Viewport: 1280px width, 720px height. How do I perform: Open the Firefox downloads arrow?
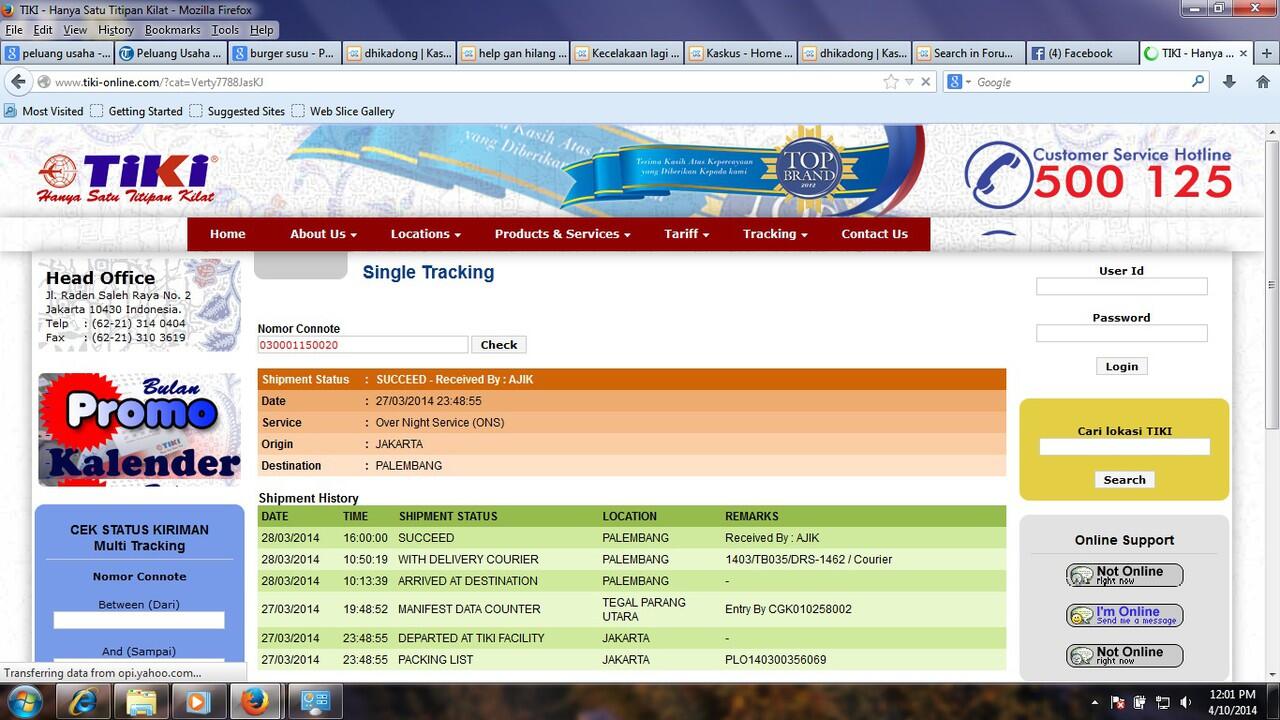pos(1230,82)
